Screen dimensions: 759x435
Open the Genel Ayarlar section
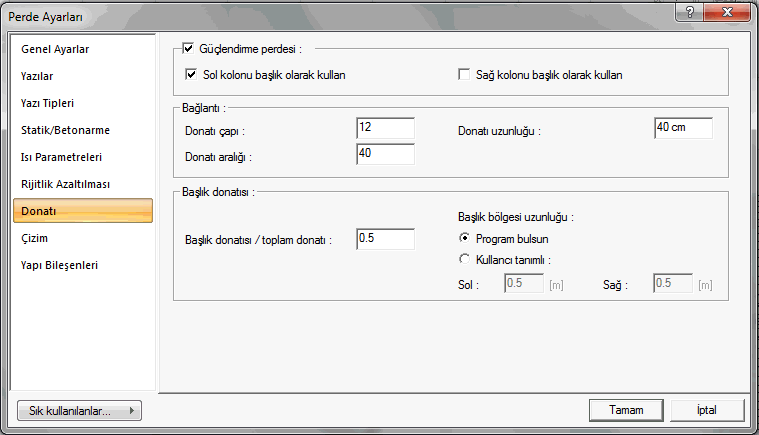pyautogui.click(x=83, y=49)
